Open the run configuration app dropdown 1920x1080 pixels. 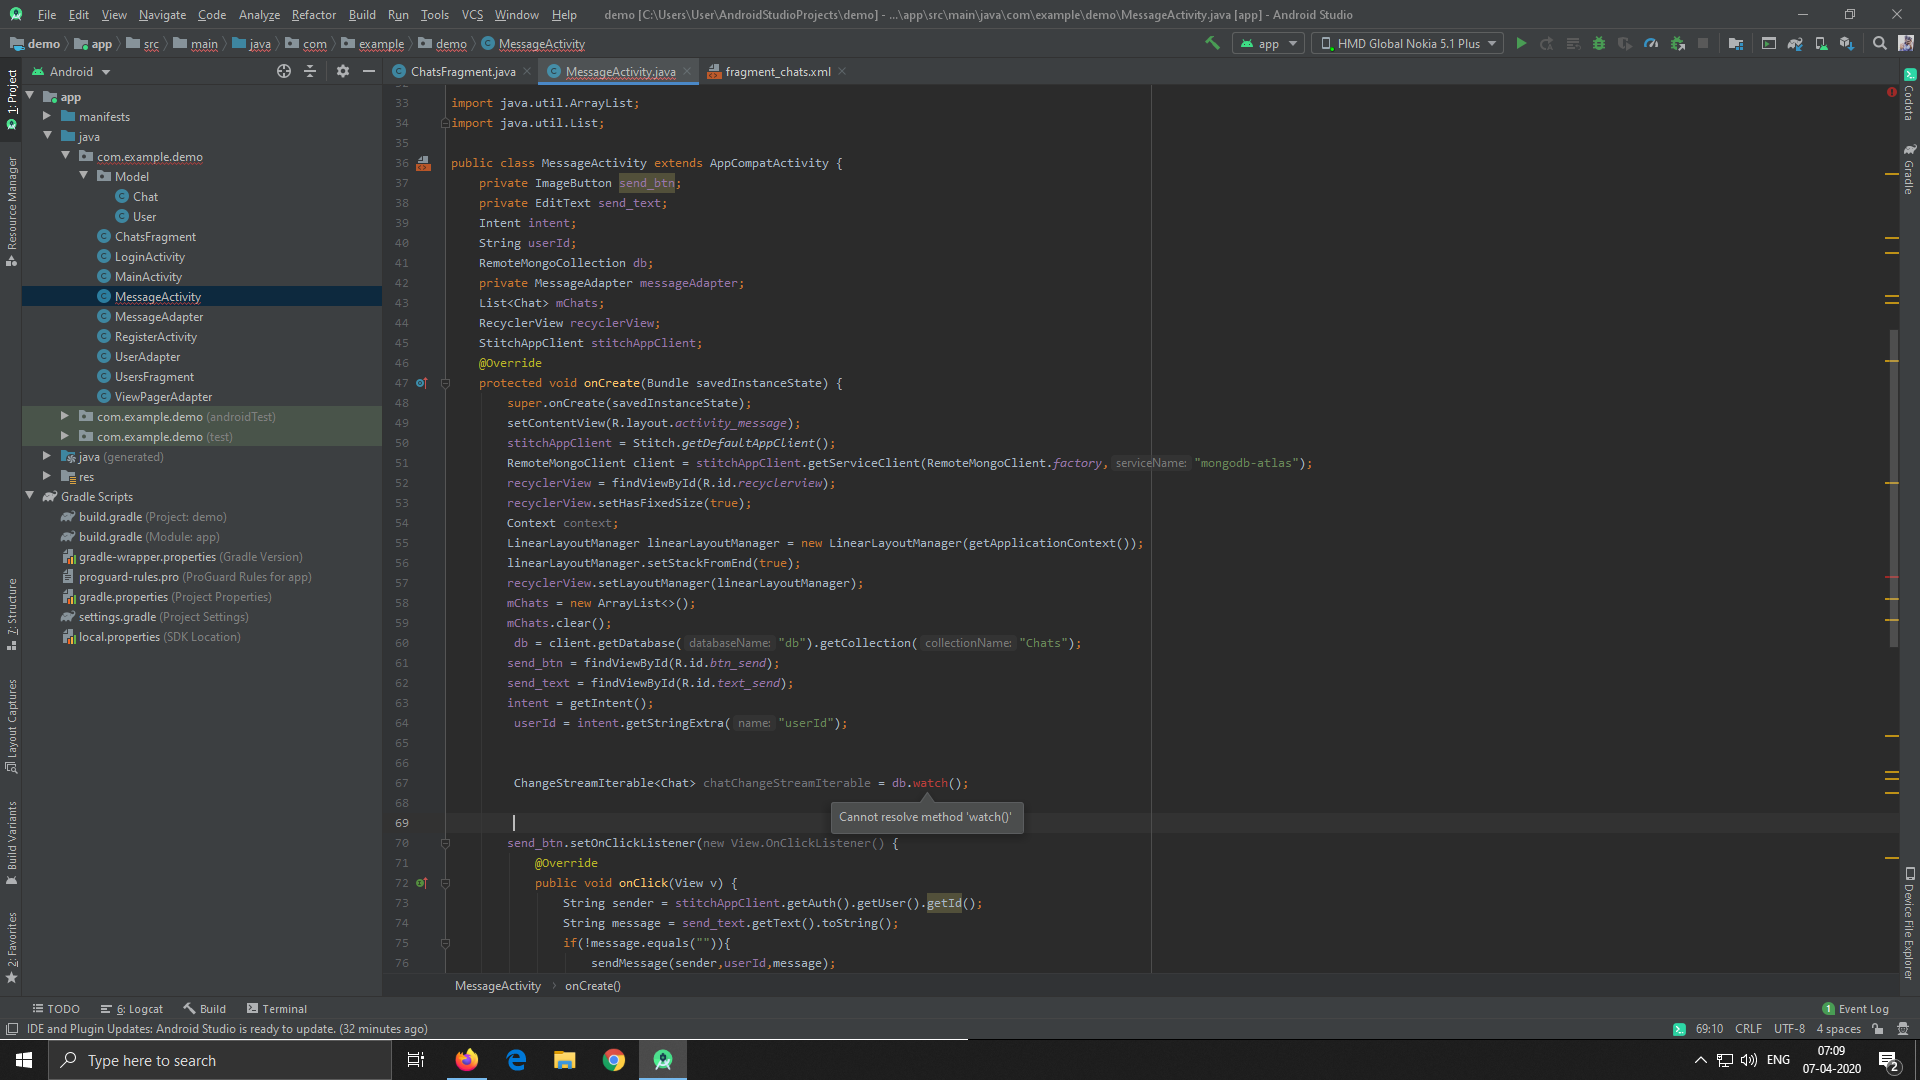(1267, 43)
